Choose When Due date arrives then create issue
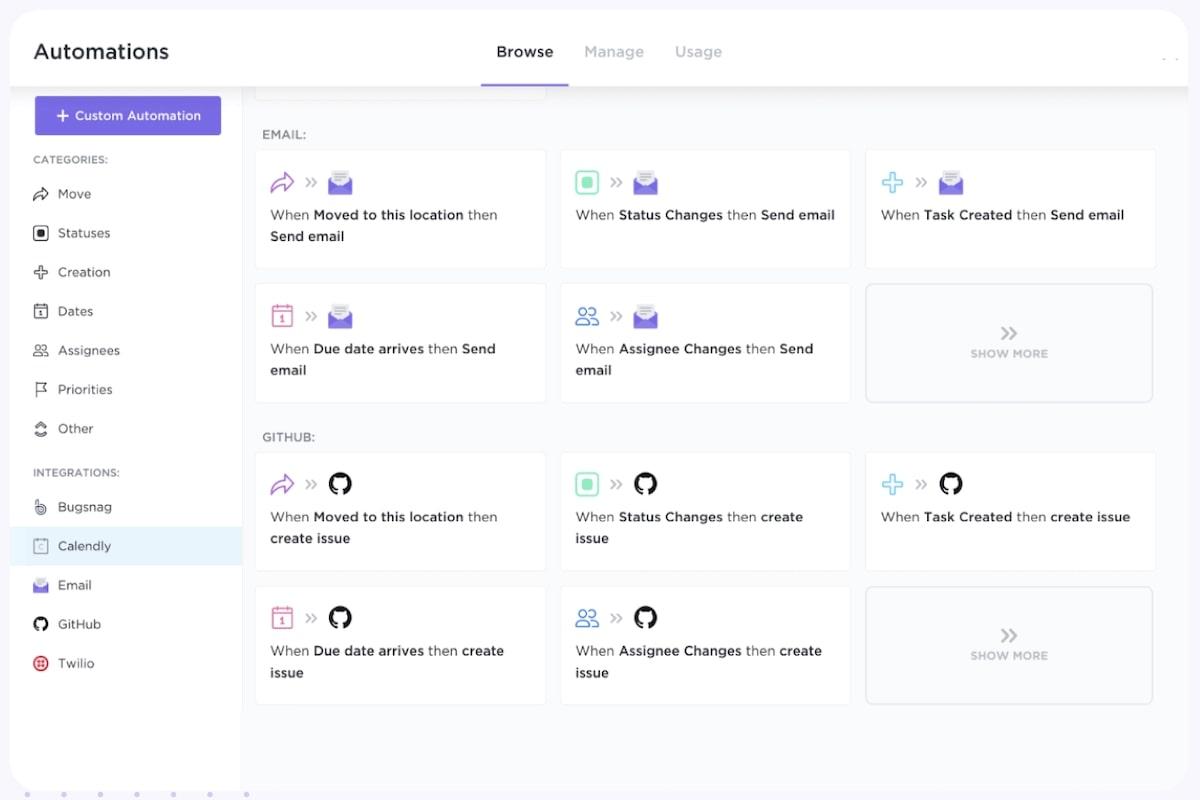 tap(401, 646)
